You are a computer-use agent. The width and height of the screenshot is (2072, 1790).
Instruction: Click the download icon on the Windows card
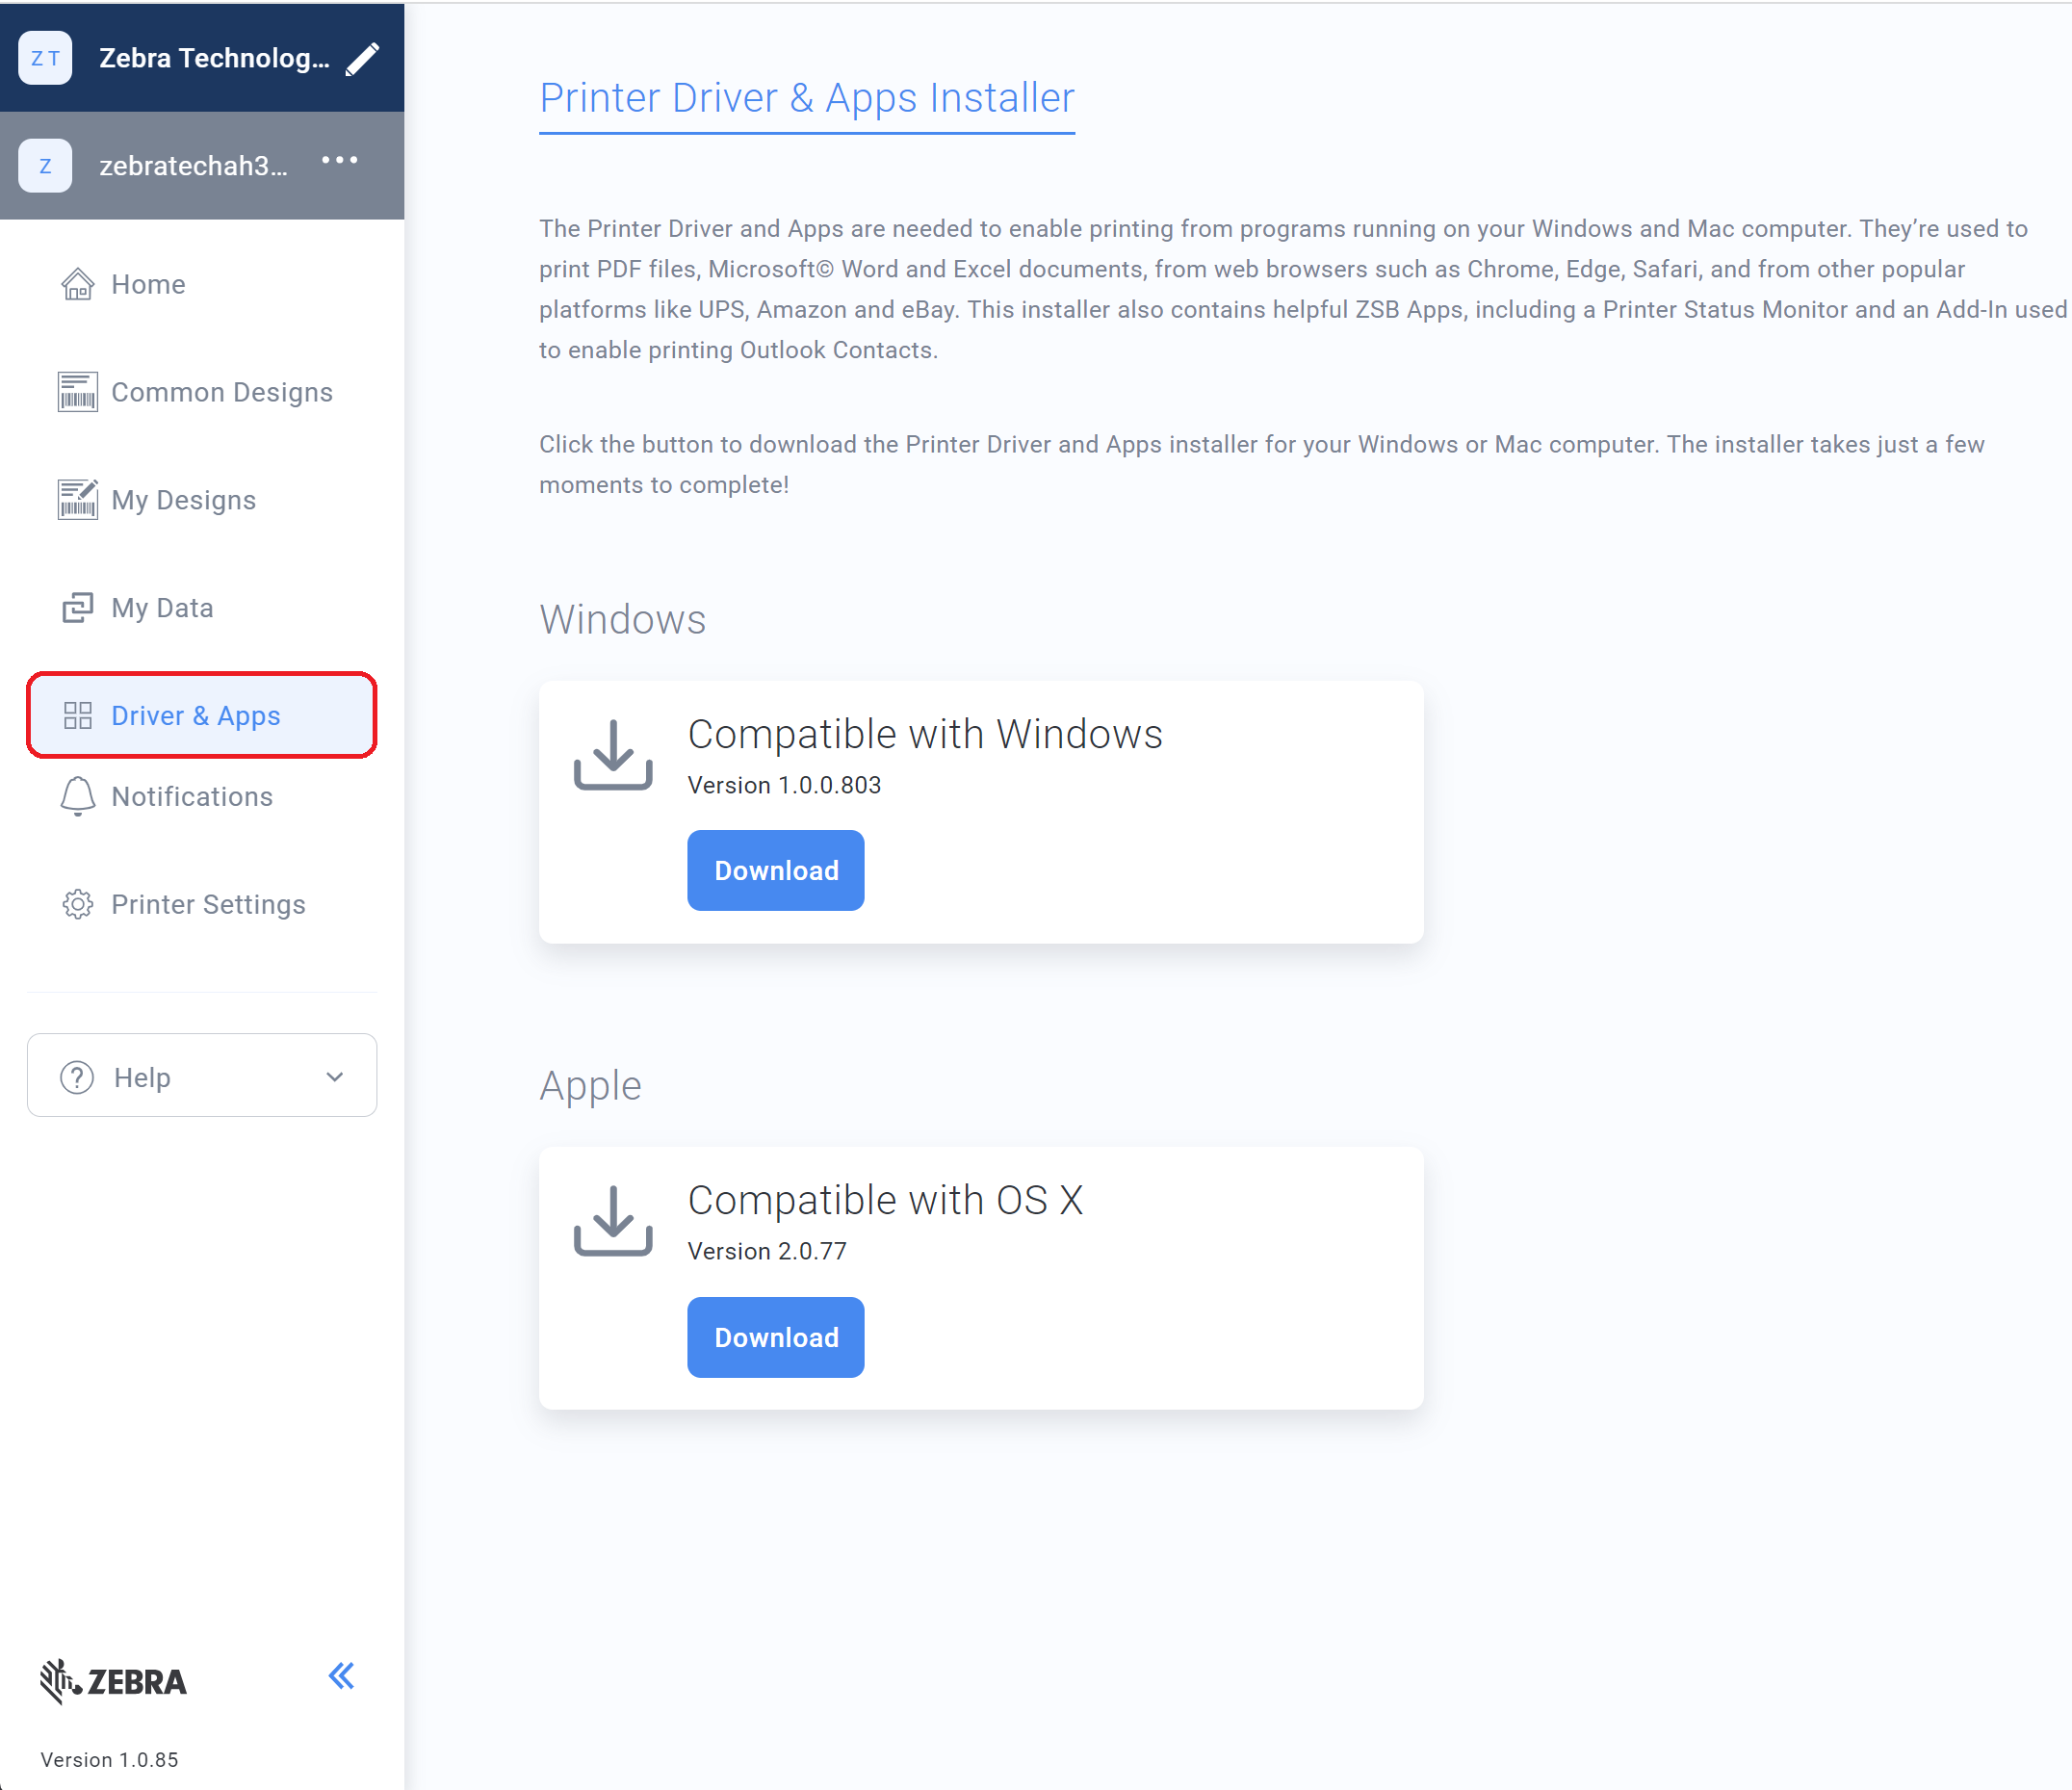click(x=612, y=755)
